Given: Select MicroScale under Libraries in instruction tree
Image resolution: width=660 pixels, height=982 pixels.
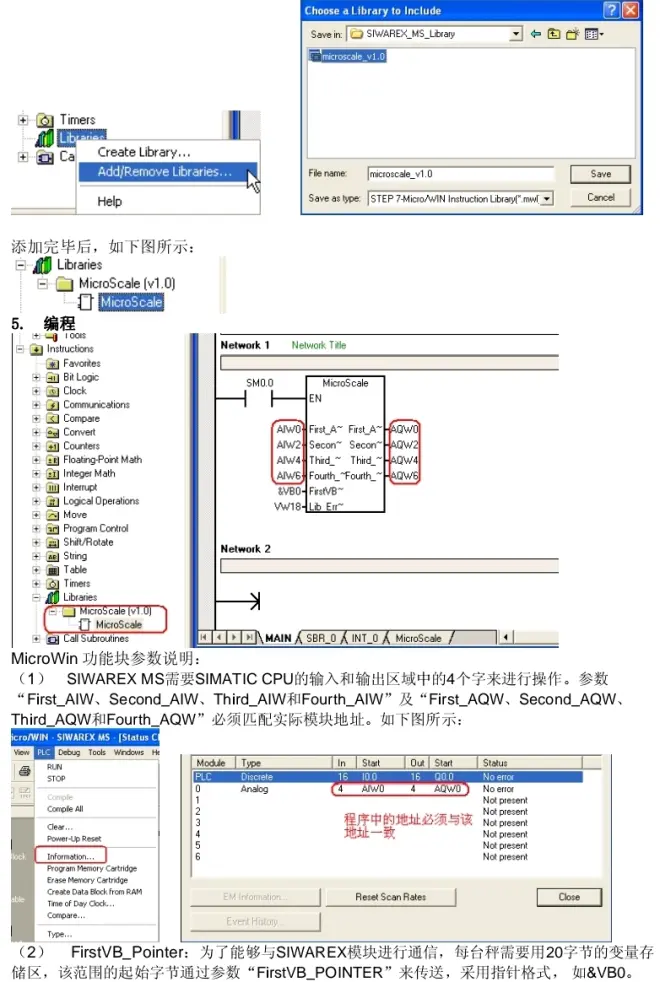Looking at the screenshot, I should click(118, 624).
